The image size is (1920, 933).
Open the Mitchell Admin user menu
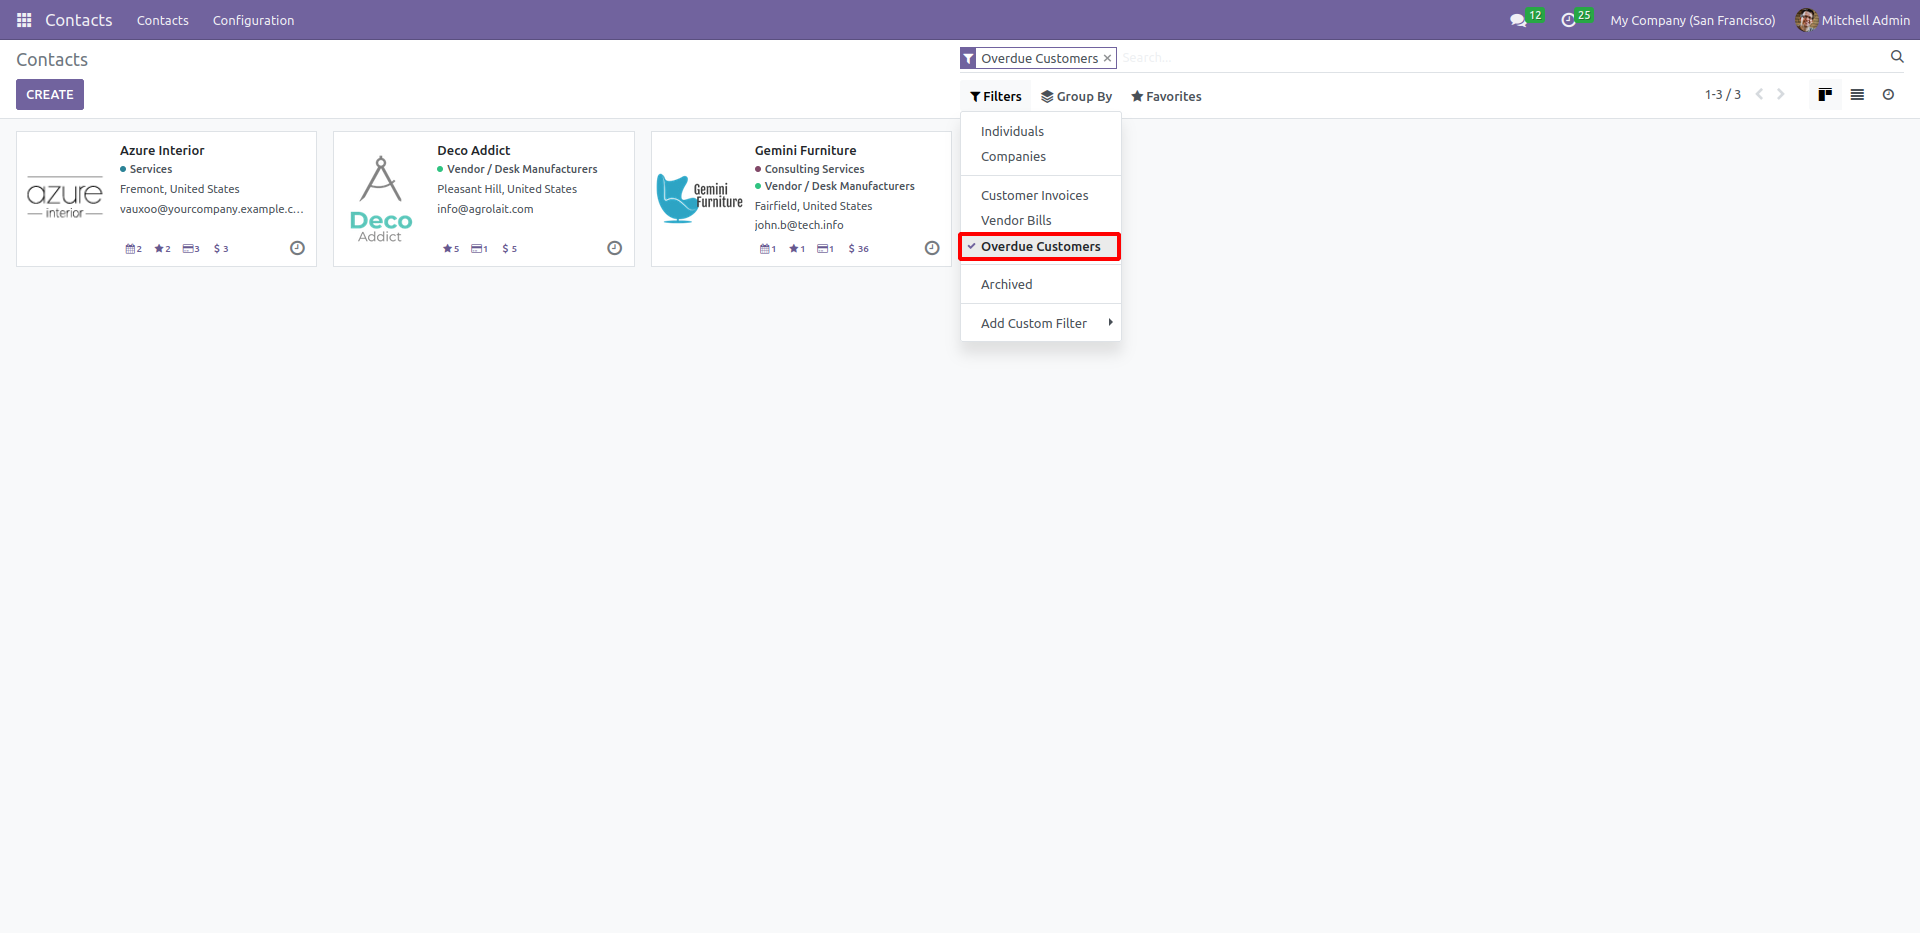coord(1853,20)
